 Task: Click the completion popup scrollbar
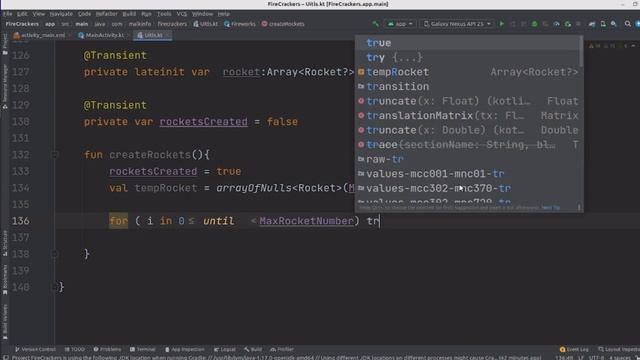click(581, 52)
